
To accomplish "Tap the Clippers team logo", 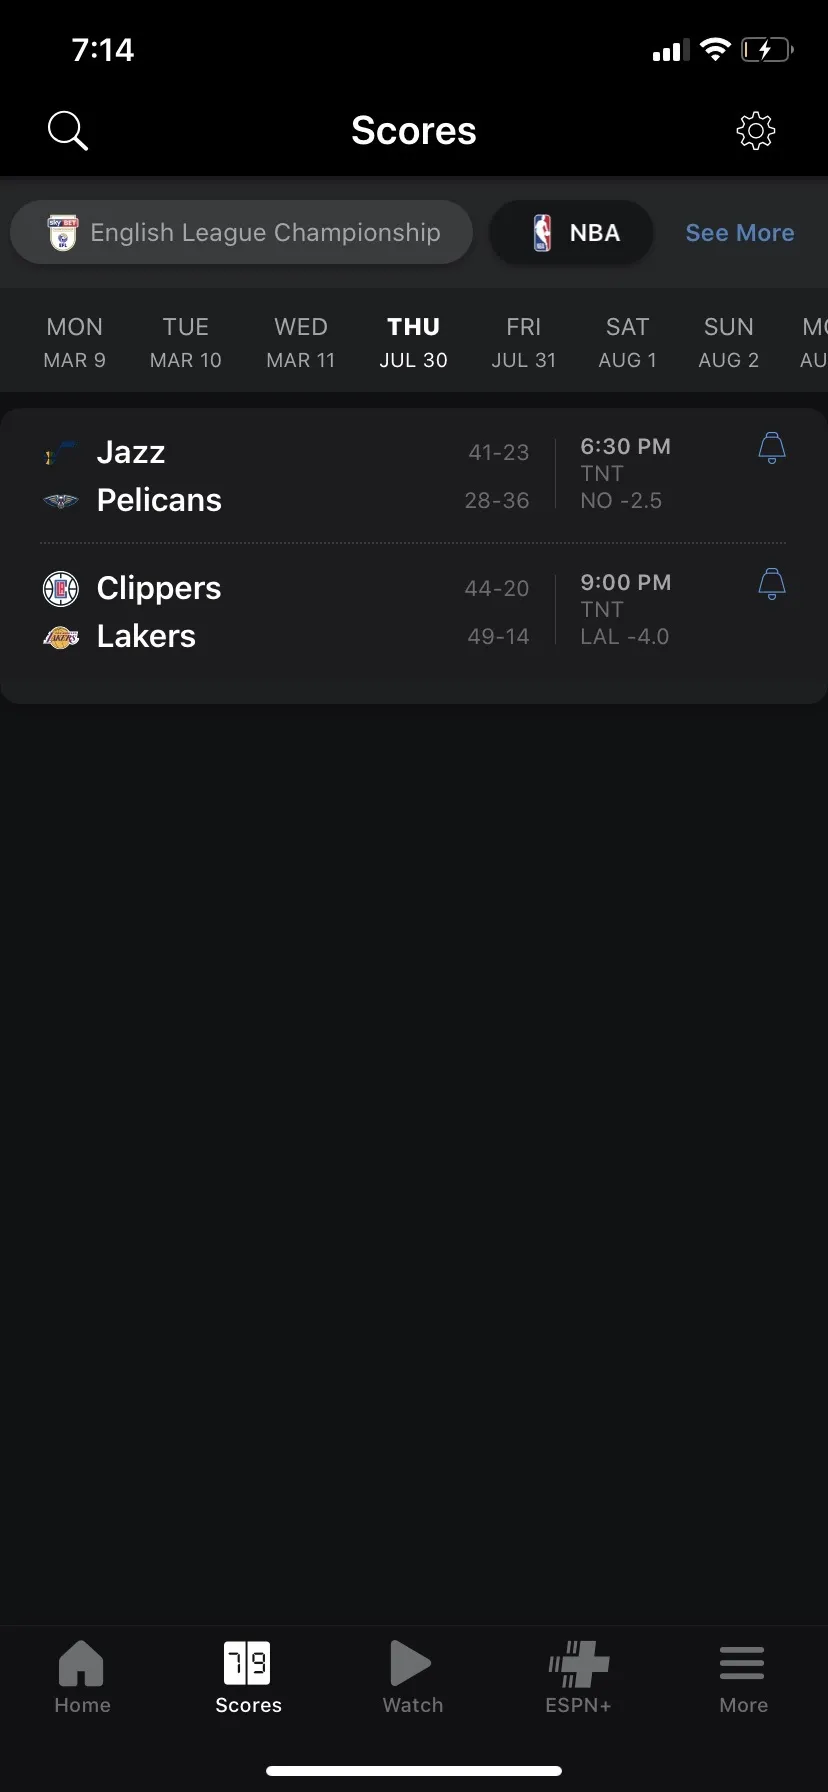I will 61,589.
